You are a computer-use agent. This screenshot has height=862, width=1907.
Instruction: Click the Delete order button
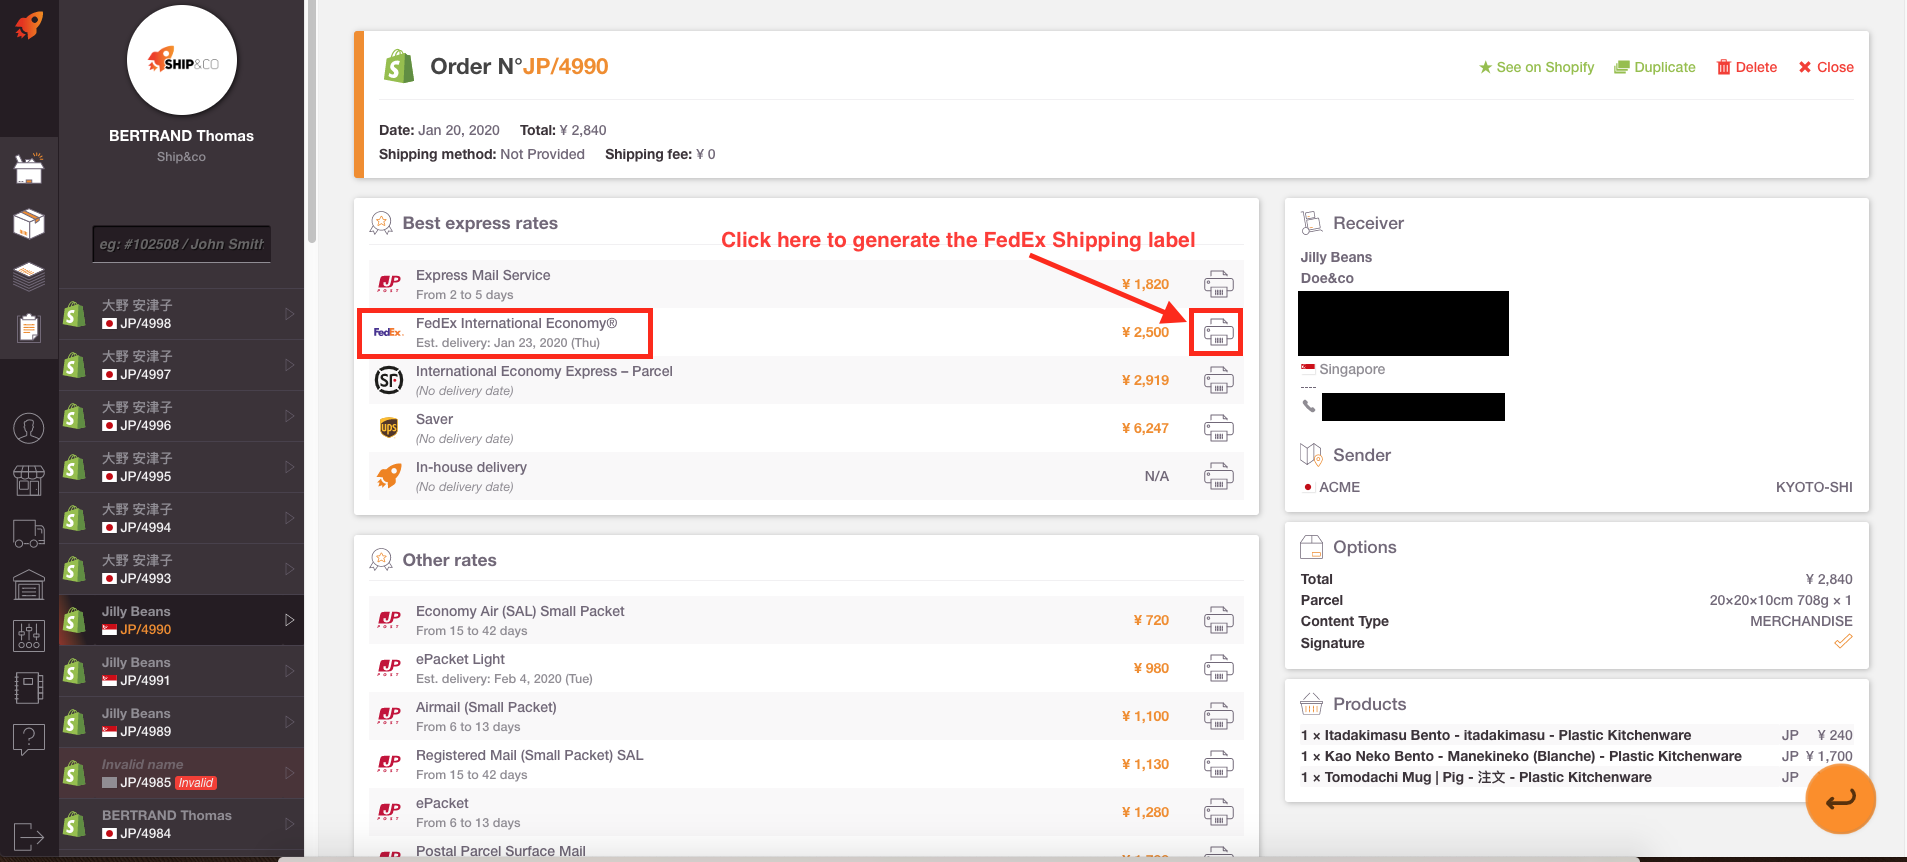click(x=1747, y=67)
